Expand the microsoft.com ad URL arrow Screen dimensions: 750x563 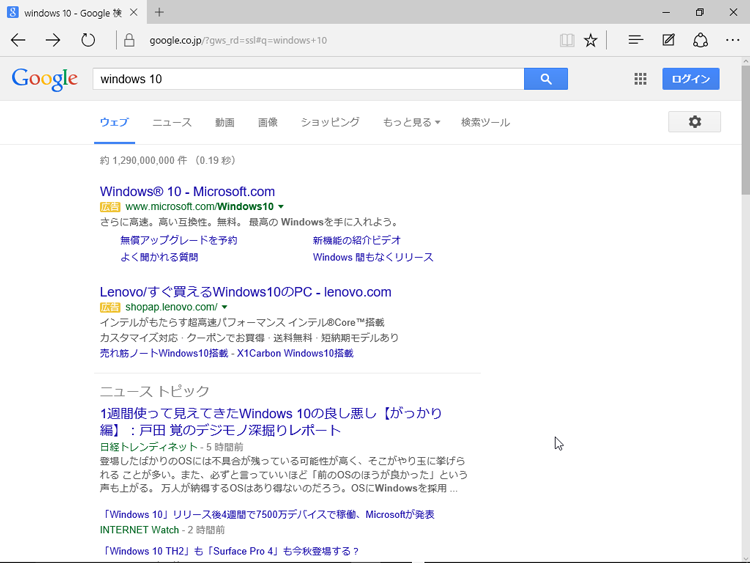point(281,207)
